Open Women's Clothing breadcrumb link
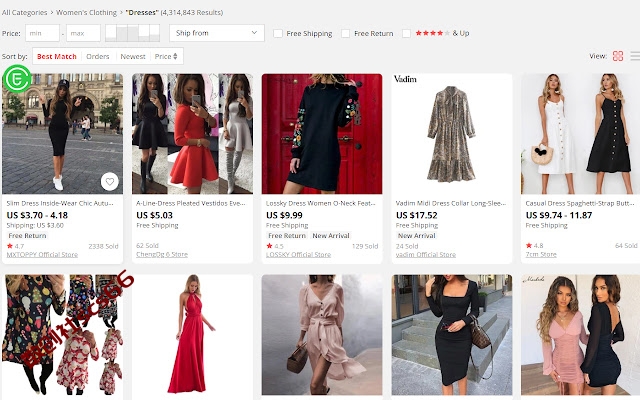The image size is (640, 400). click(x=86, y=12)
